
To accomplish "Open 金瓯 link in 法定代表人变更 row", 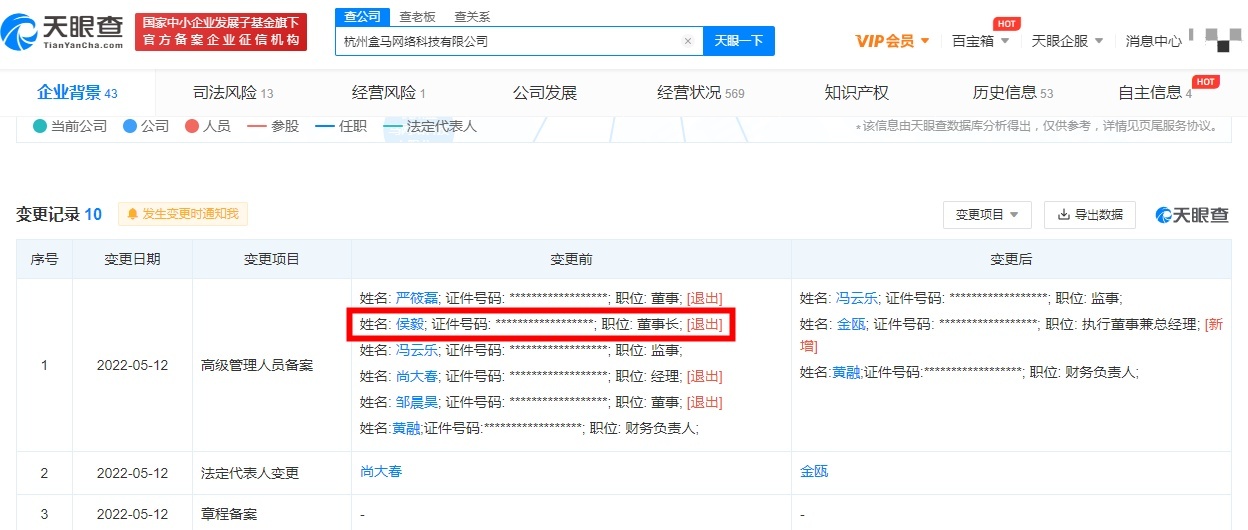I will tap(814, 472).
